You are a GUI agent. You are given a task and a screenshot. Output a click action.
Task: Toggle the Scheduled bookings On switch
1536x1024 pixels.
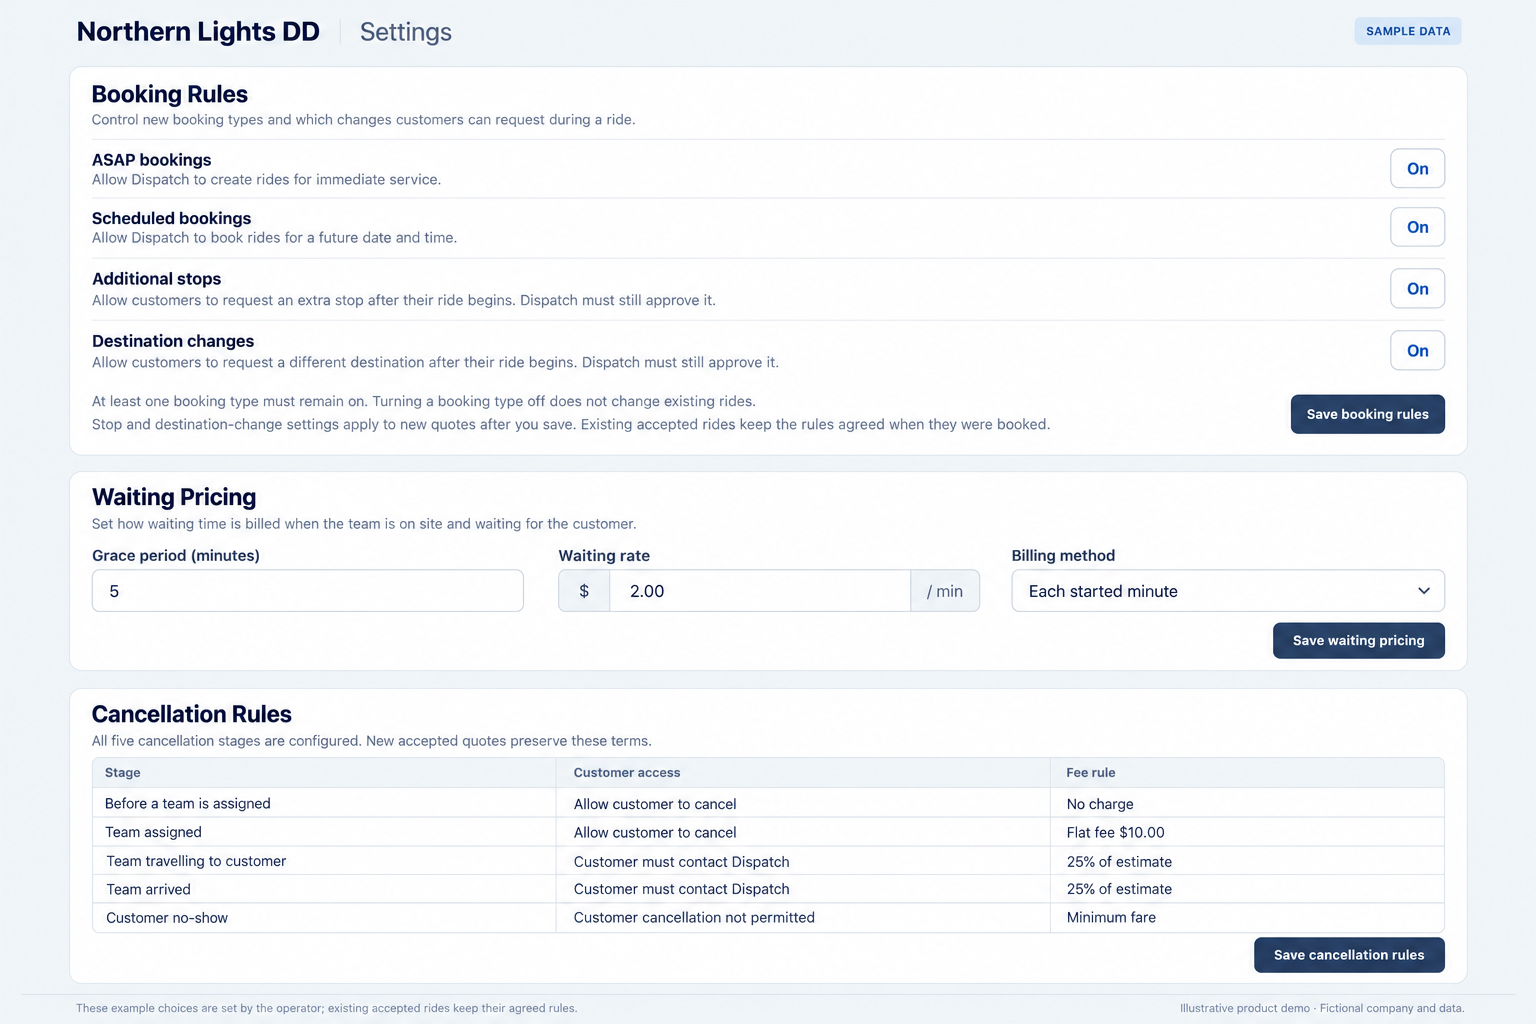coord(1417,227)
